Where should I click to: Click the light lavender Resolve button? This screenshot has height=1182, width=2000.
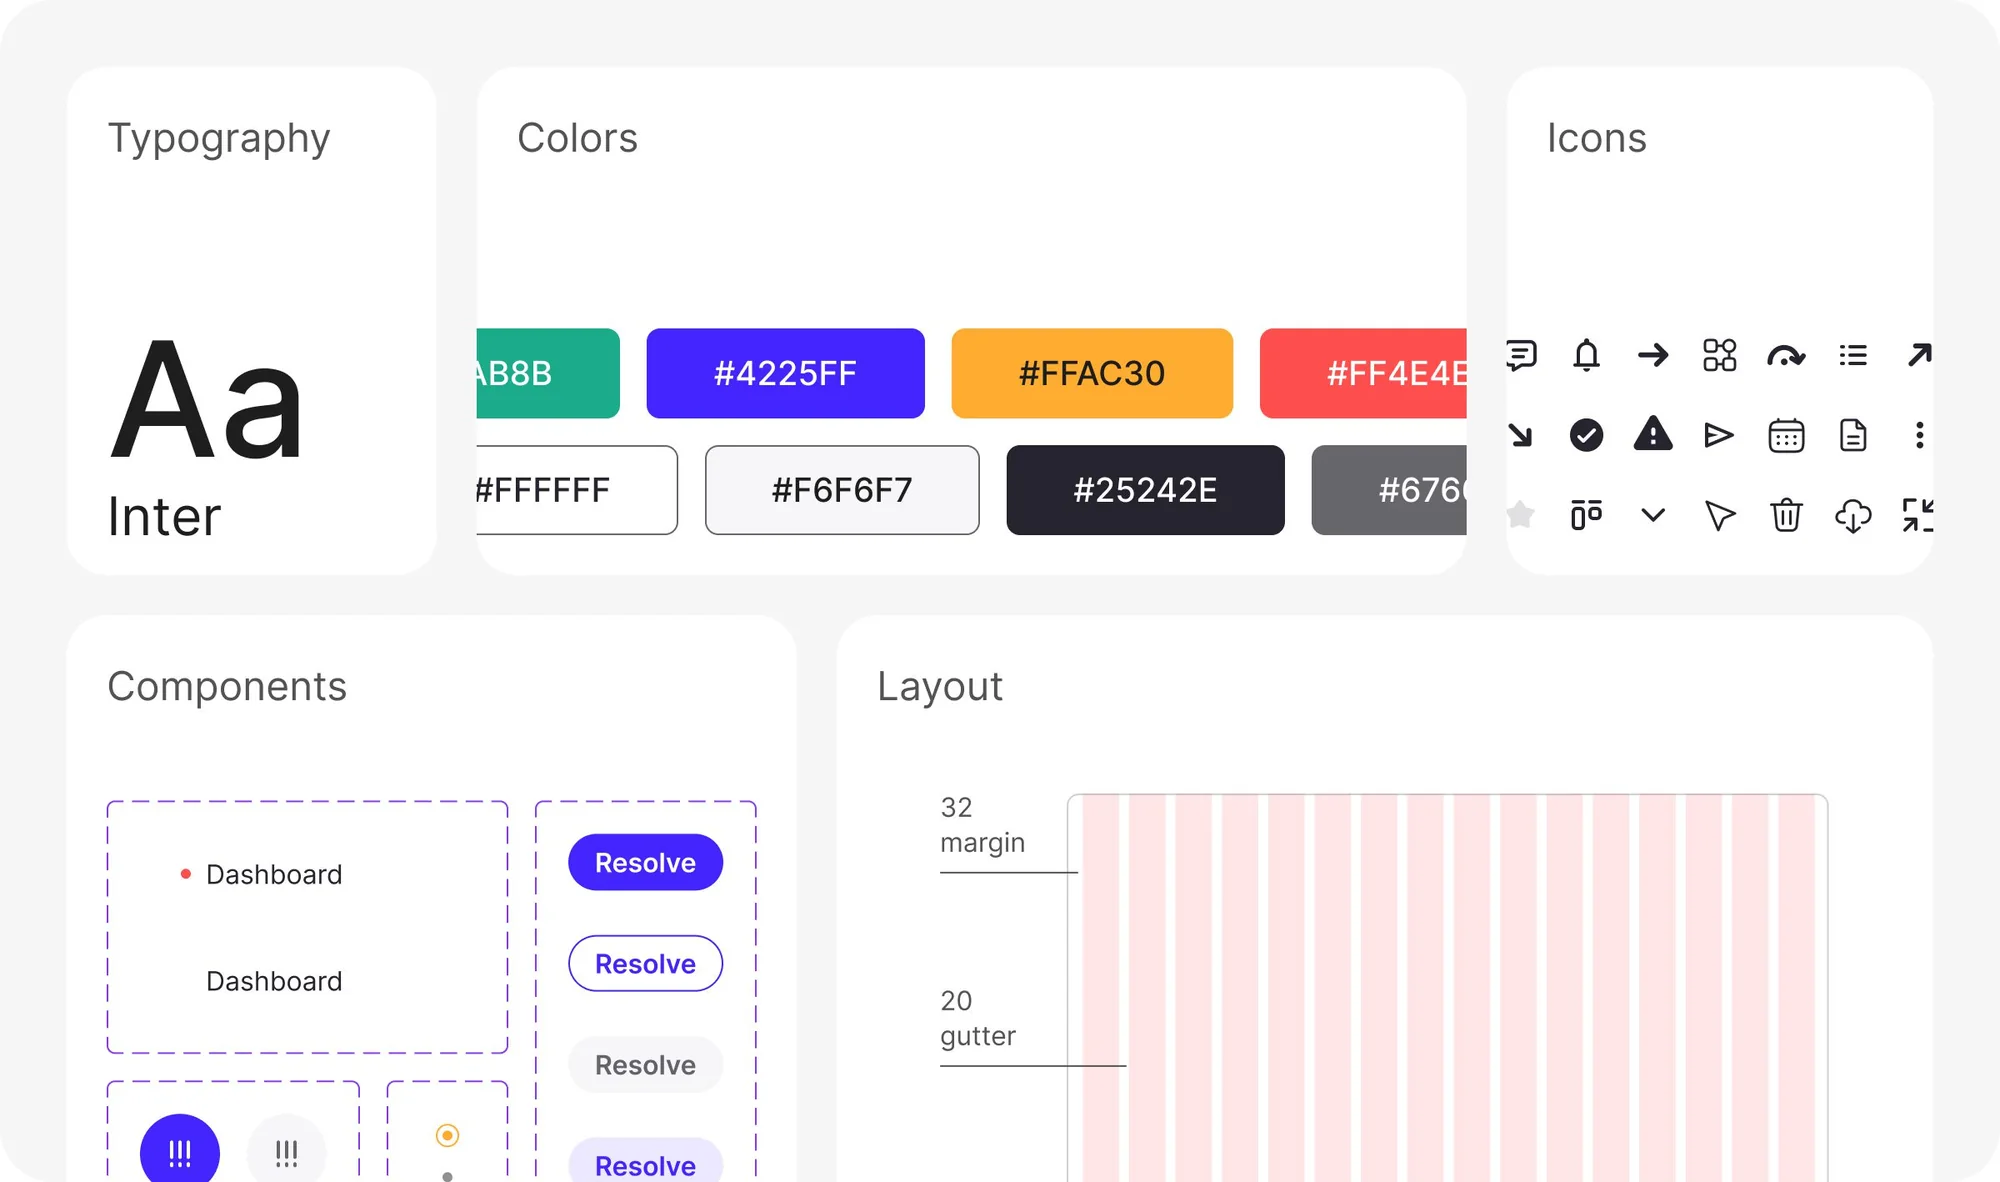[x=645, y=1160]
